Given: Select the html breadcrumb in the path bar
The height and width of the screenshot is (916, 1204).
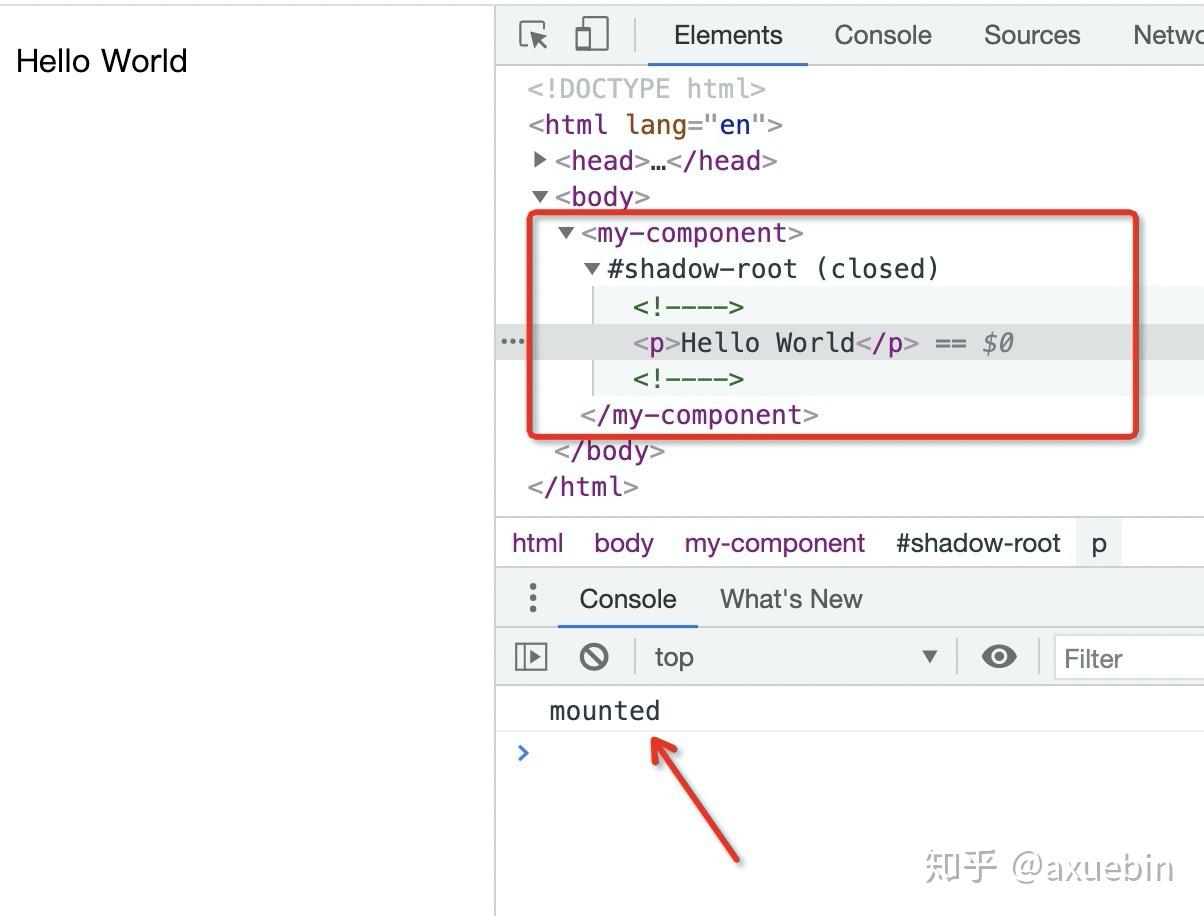Looking at the screenshot, I should [537, 543].
